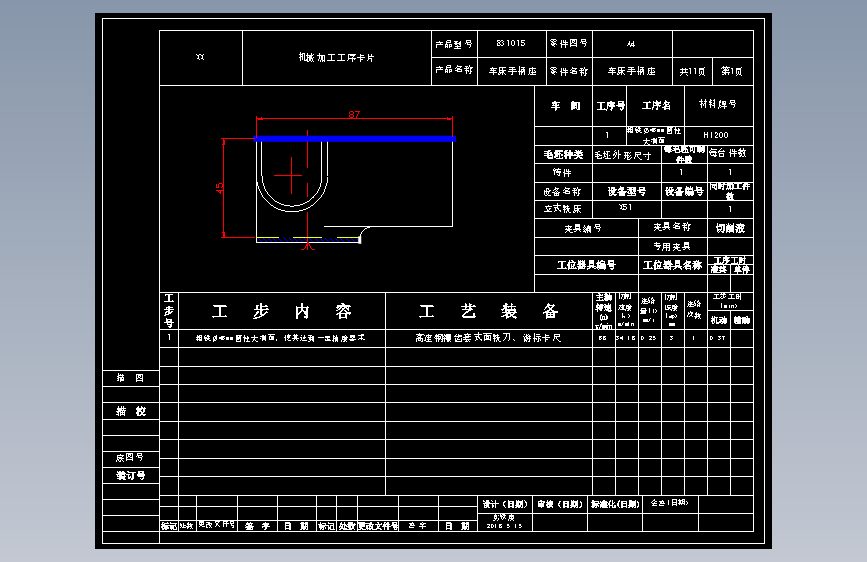Click the material value HT200
The width and height of the screenshot is (867, 562).
pyautogui.click(x=716, y=135)
